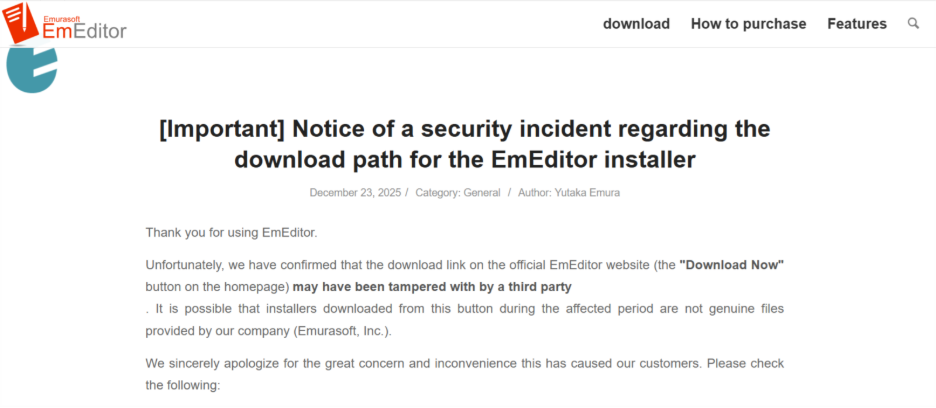The width and height of the screenshot is (936, 408).
Task: Click the blue circular "e" logo
Action: pyautogui.click(x=31, y=70)
